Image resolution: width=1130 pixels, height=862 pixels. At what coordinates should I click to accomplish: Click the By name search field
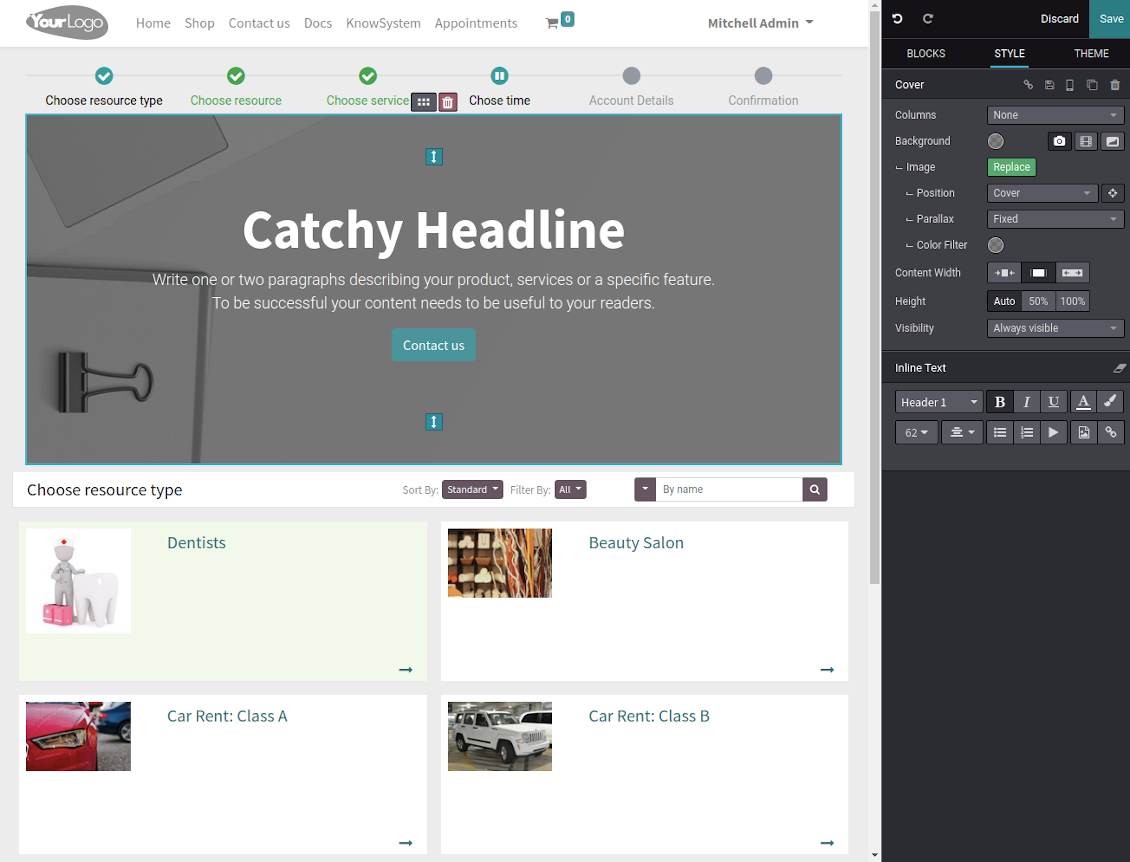(730, 489)
